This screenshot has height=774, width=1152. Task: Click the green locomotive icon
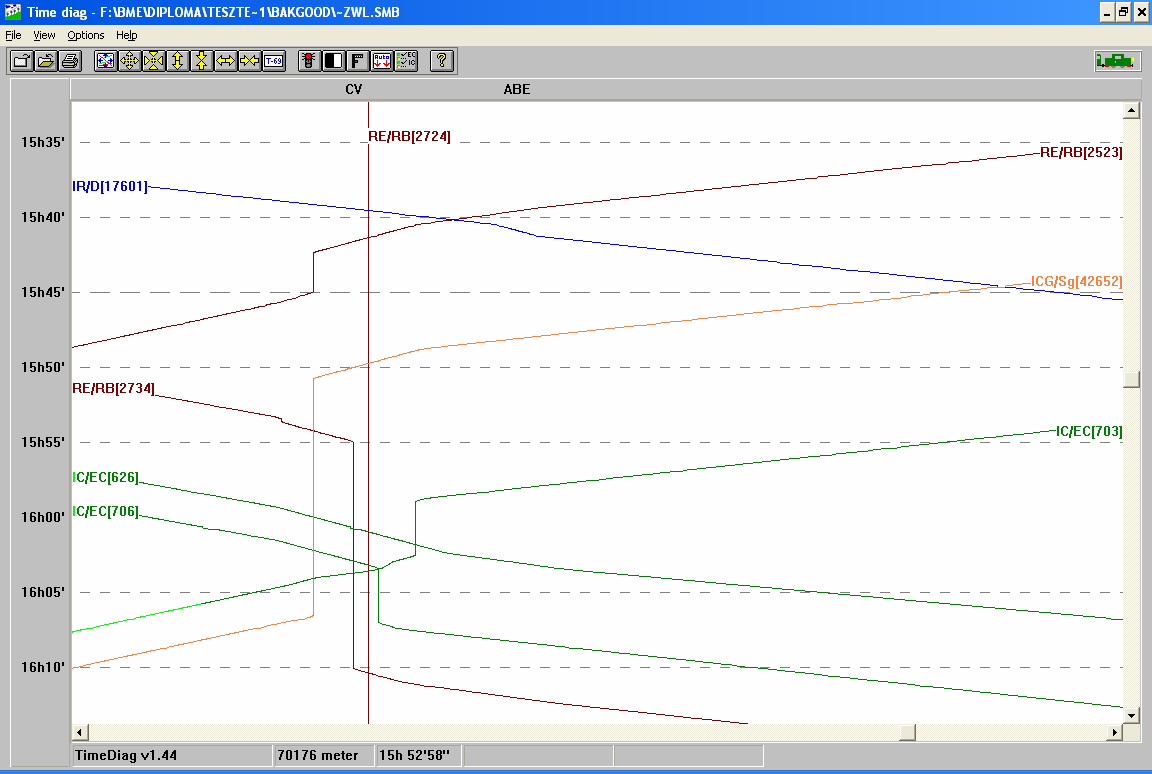(x=1116, y=61)
